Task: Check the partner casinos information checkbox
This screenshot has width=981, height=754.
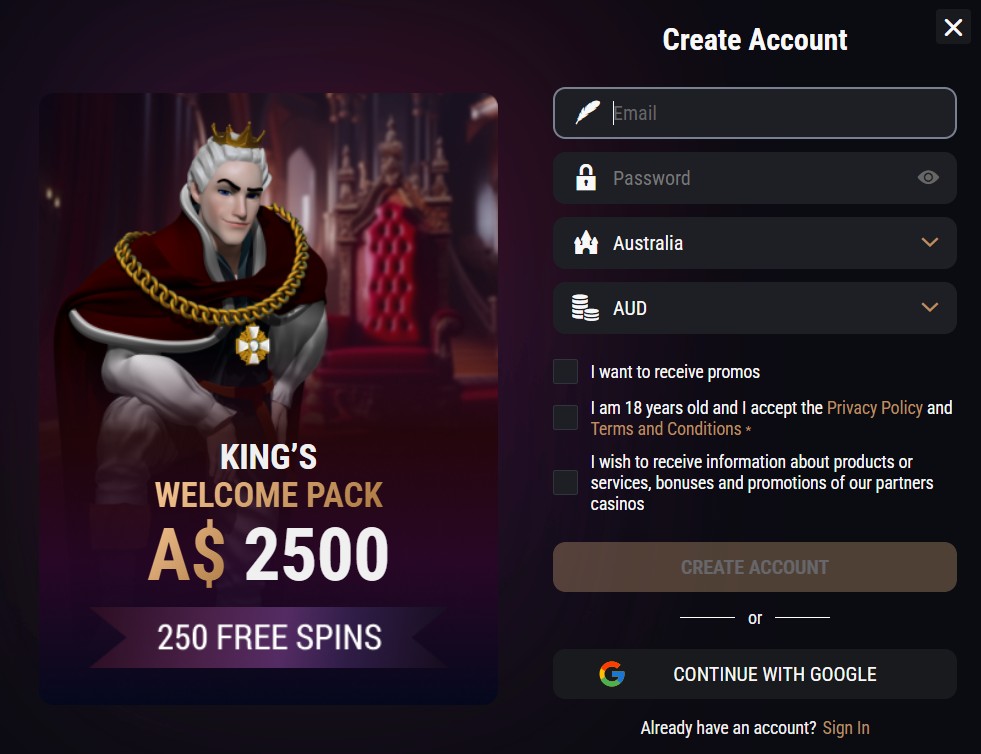Action: click(566, 483)
